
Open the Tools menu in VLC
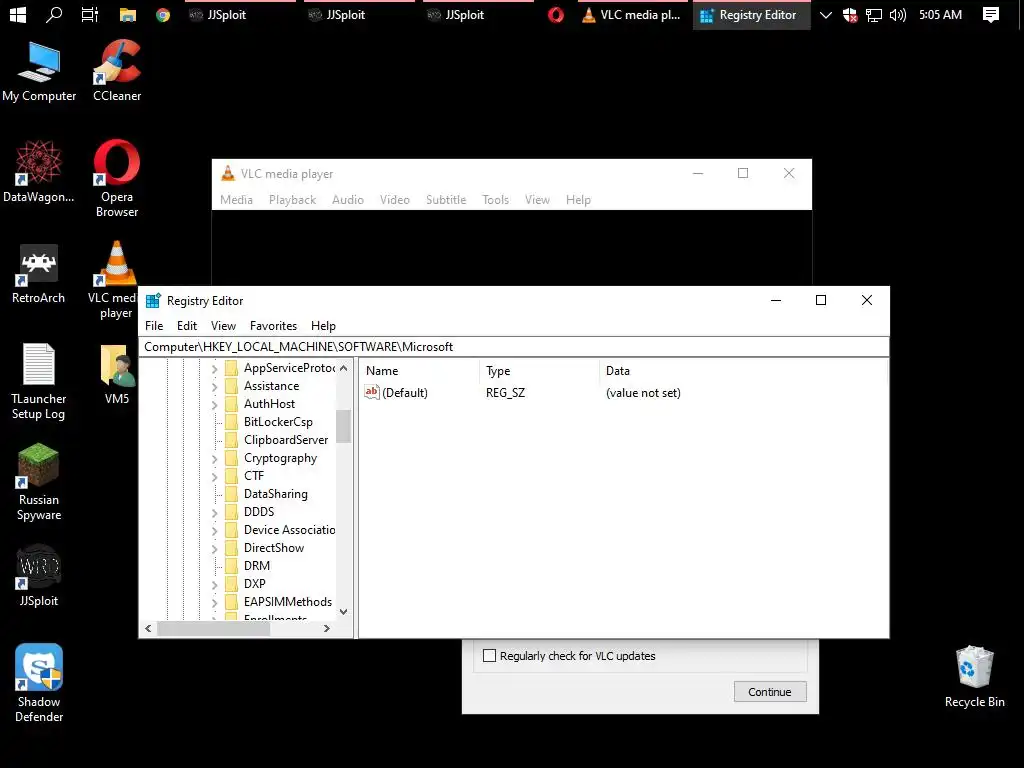click(x=495, y=200)
